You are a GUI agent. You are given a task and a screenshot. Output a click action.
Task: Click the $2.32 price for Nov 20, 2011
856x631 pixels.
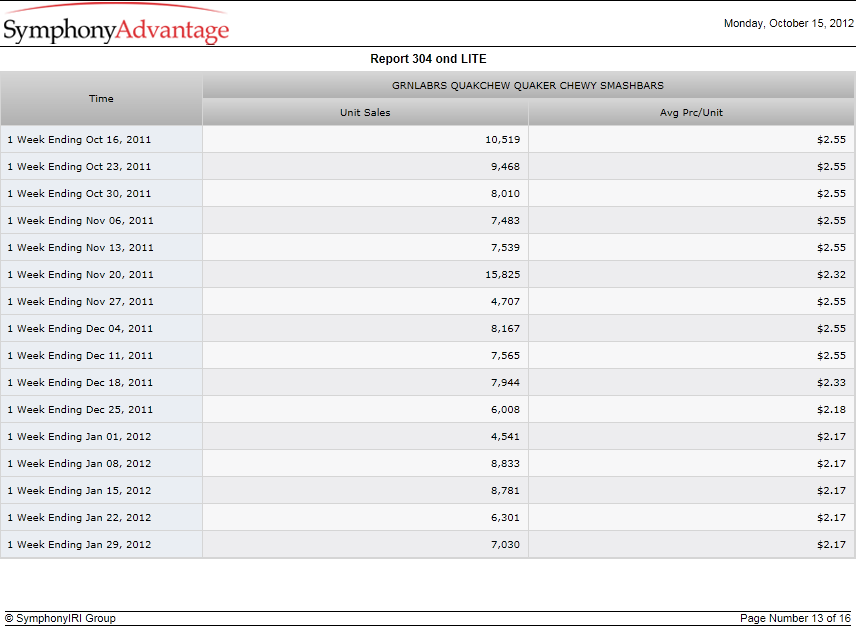point(831,275)
